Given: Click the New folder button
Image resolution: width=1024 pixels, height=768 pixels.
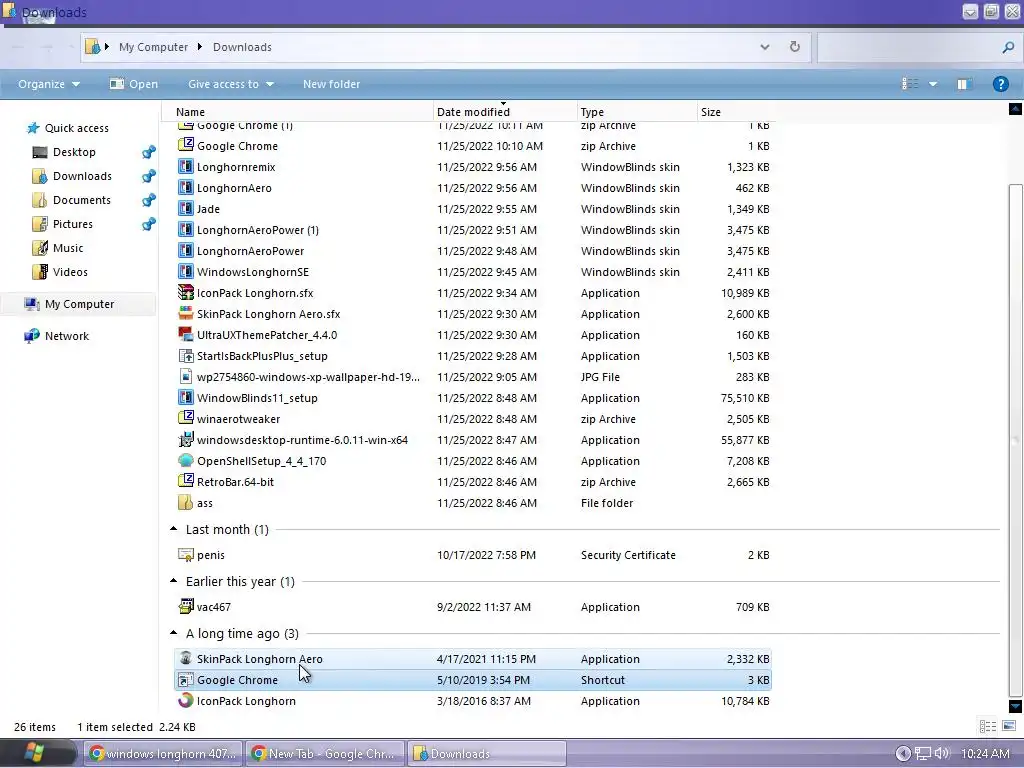Looking at the screenshot, I should pyautogui.click(x=331, y=84).
